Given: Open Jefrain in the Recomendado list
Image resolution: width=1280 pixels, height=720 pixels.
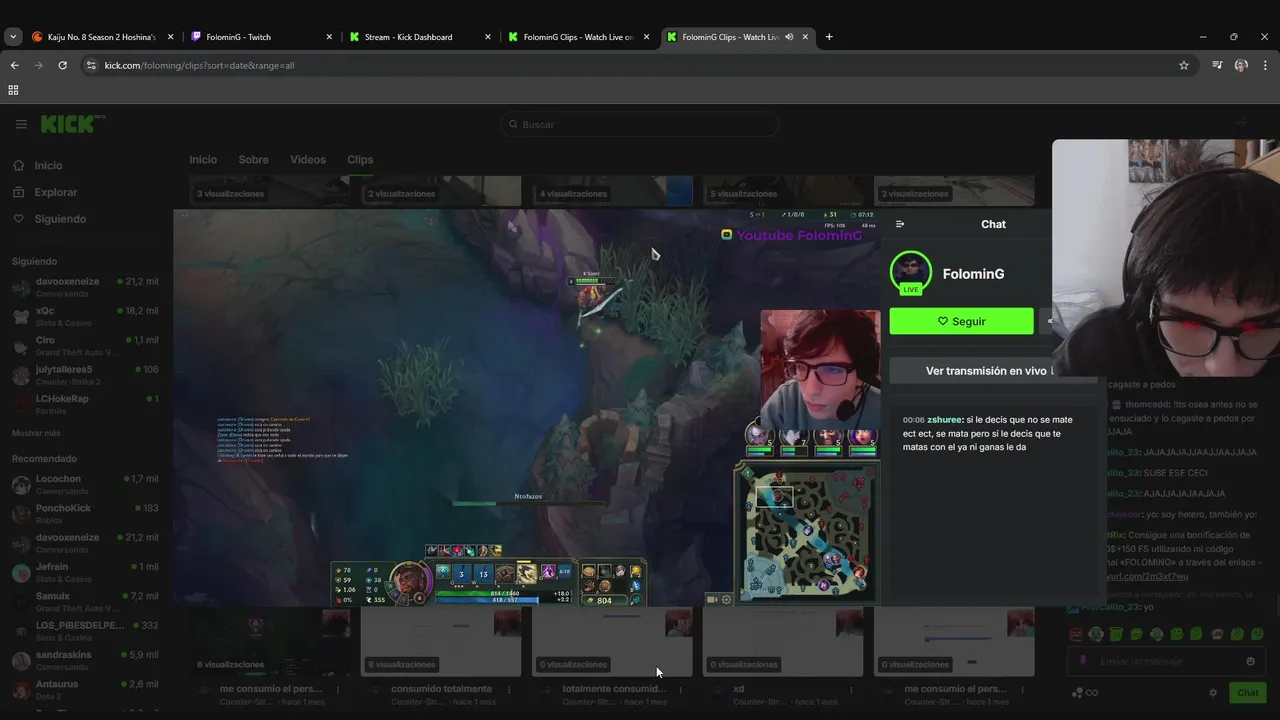Looking at the screenshot, I should 86,573.
